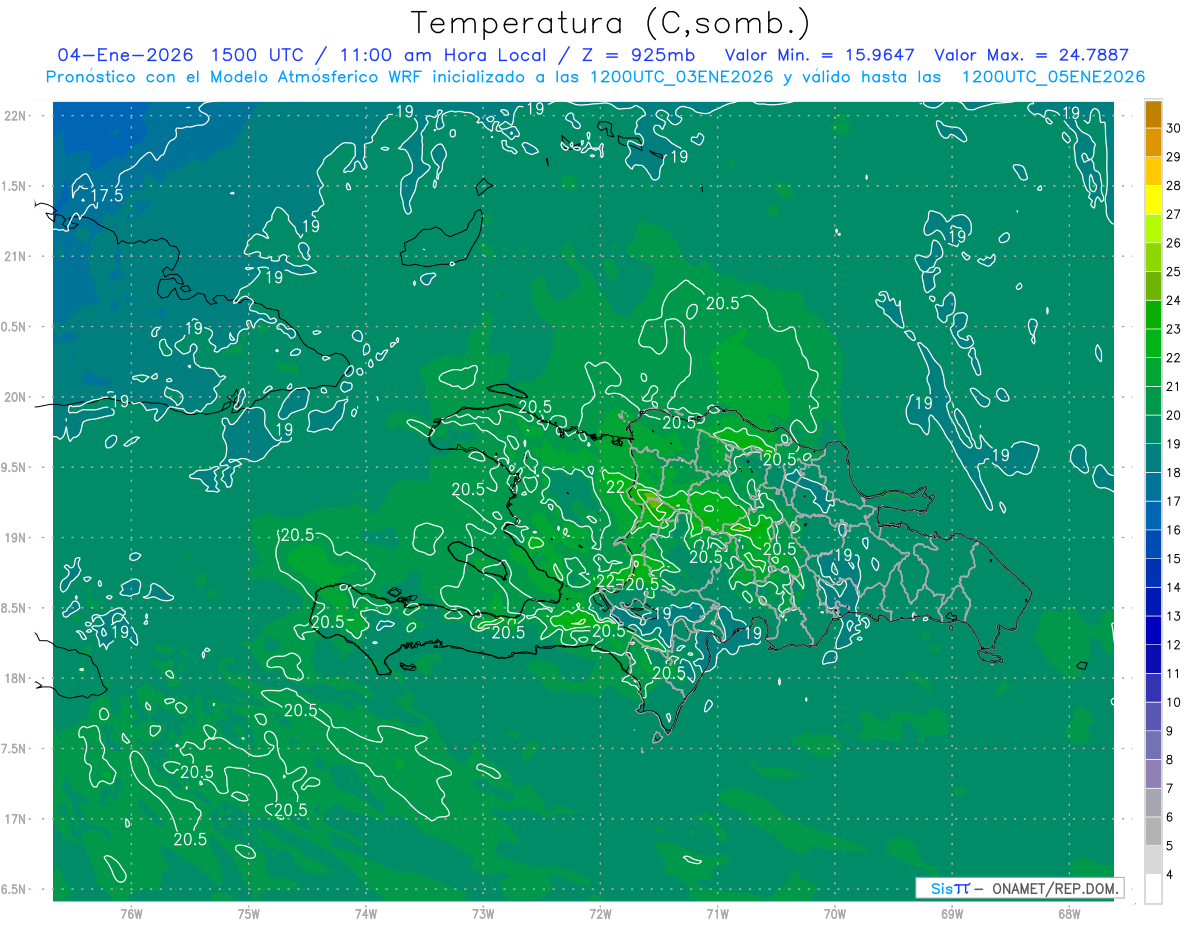
Task: Click "Valor Max. = 24.7887" text
Action: (x=1031, y=55)
